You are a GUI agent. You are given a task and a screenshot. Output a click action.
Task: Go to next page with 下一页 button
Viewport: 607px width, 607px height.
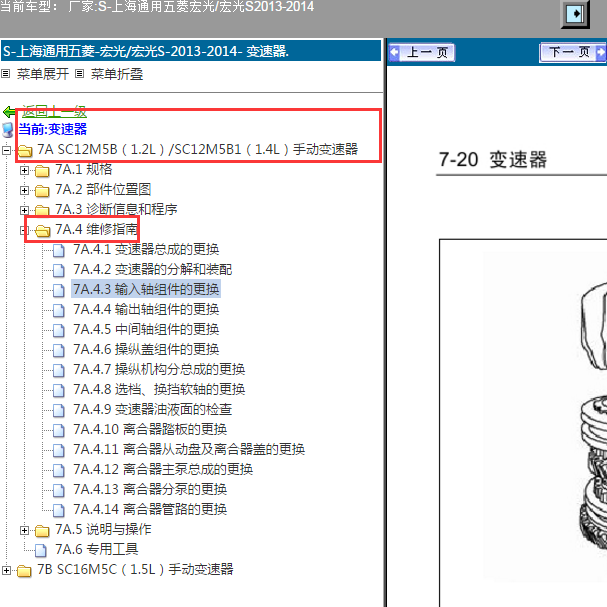[x=572, y=52]
